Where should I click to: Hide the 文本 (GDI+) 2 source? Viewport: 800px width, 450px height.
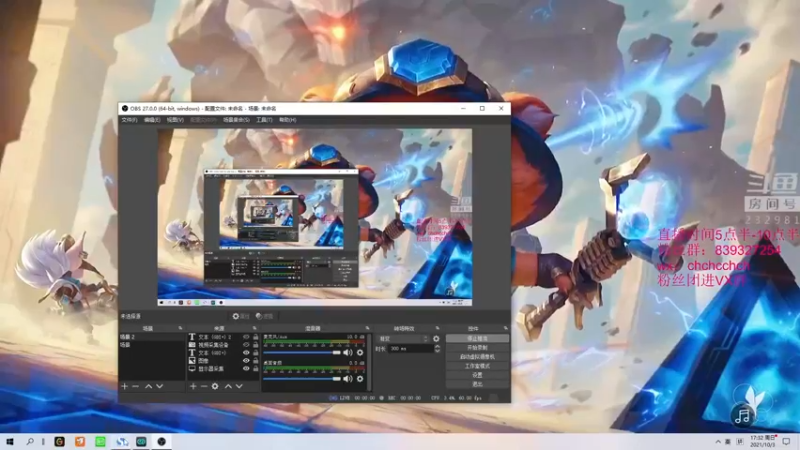246,337
